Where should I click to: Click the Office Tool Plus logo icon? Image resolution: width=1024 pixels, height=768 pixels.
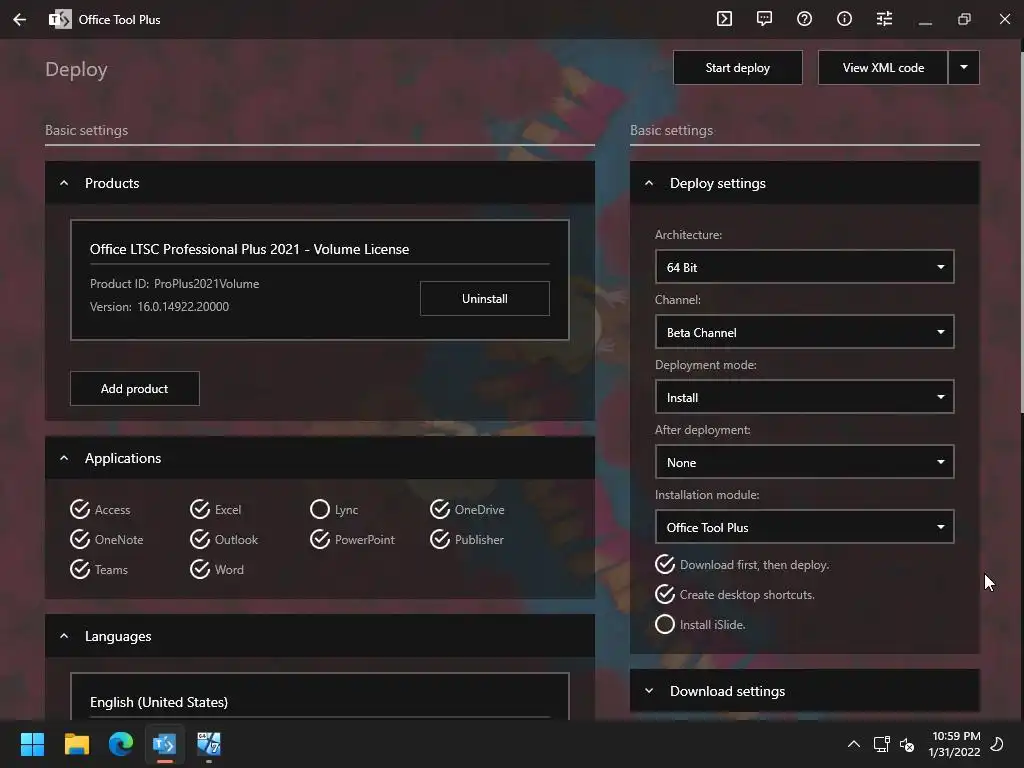click(x=60, y=20)
